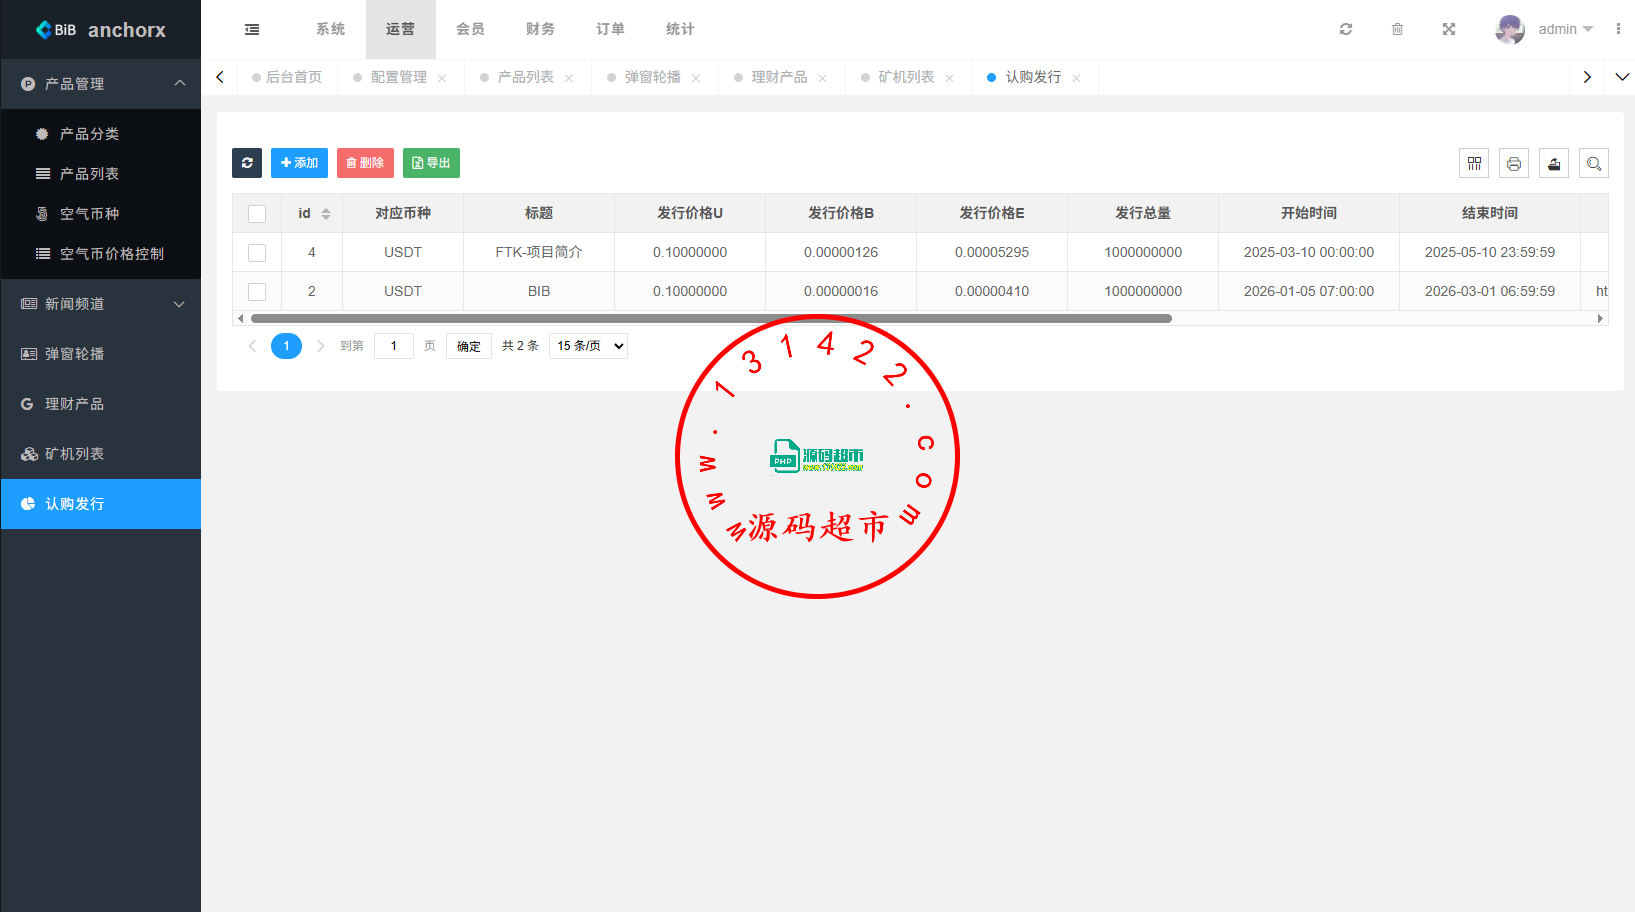The image size is (1635, 912).
Task: Collapse the 产品管理 section in sidebar
Action: 100,84
